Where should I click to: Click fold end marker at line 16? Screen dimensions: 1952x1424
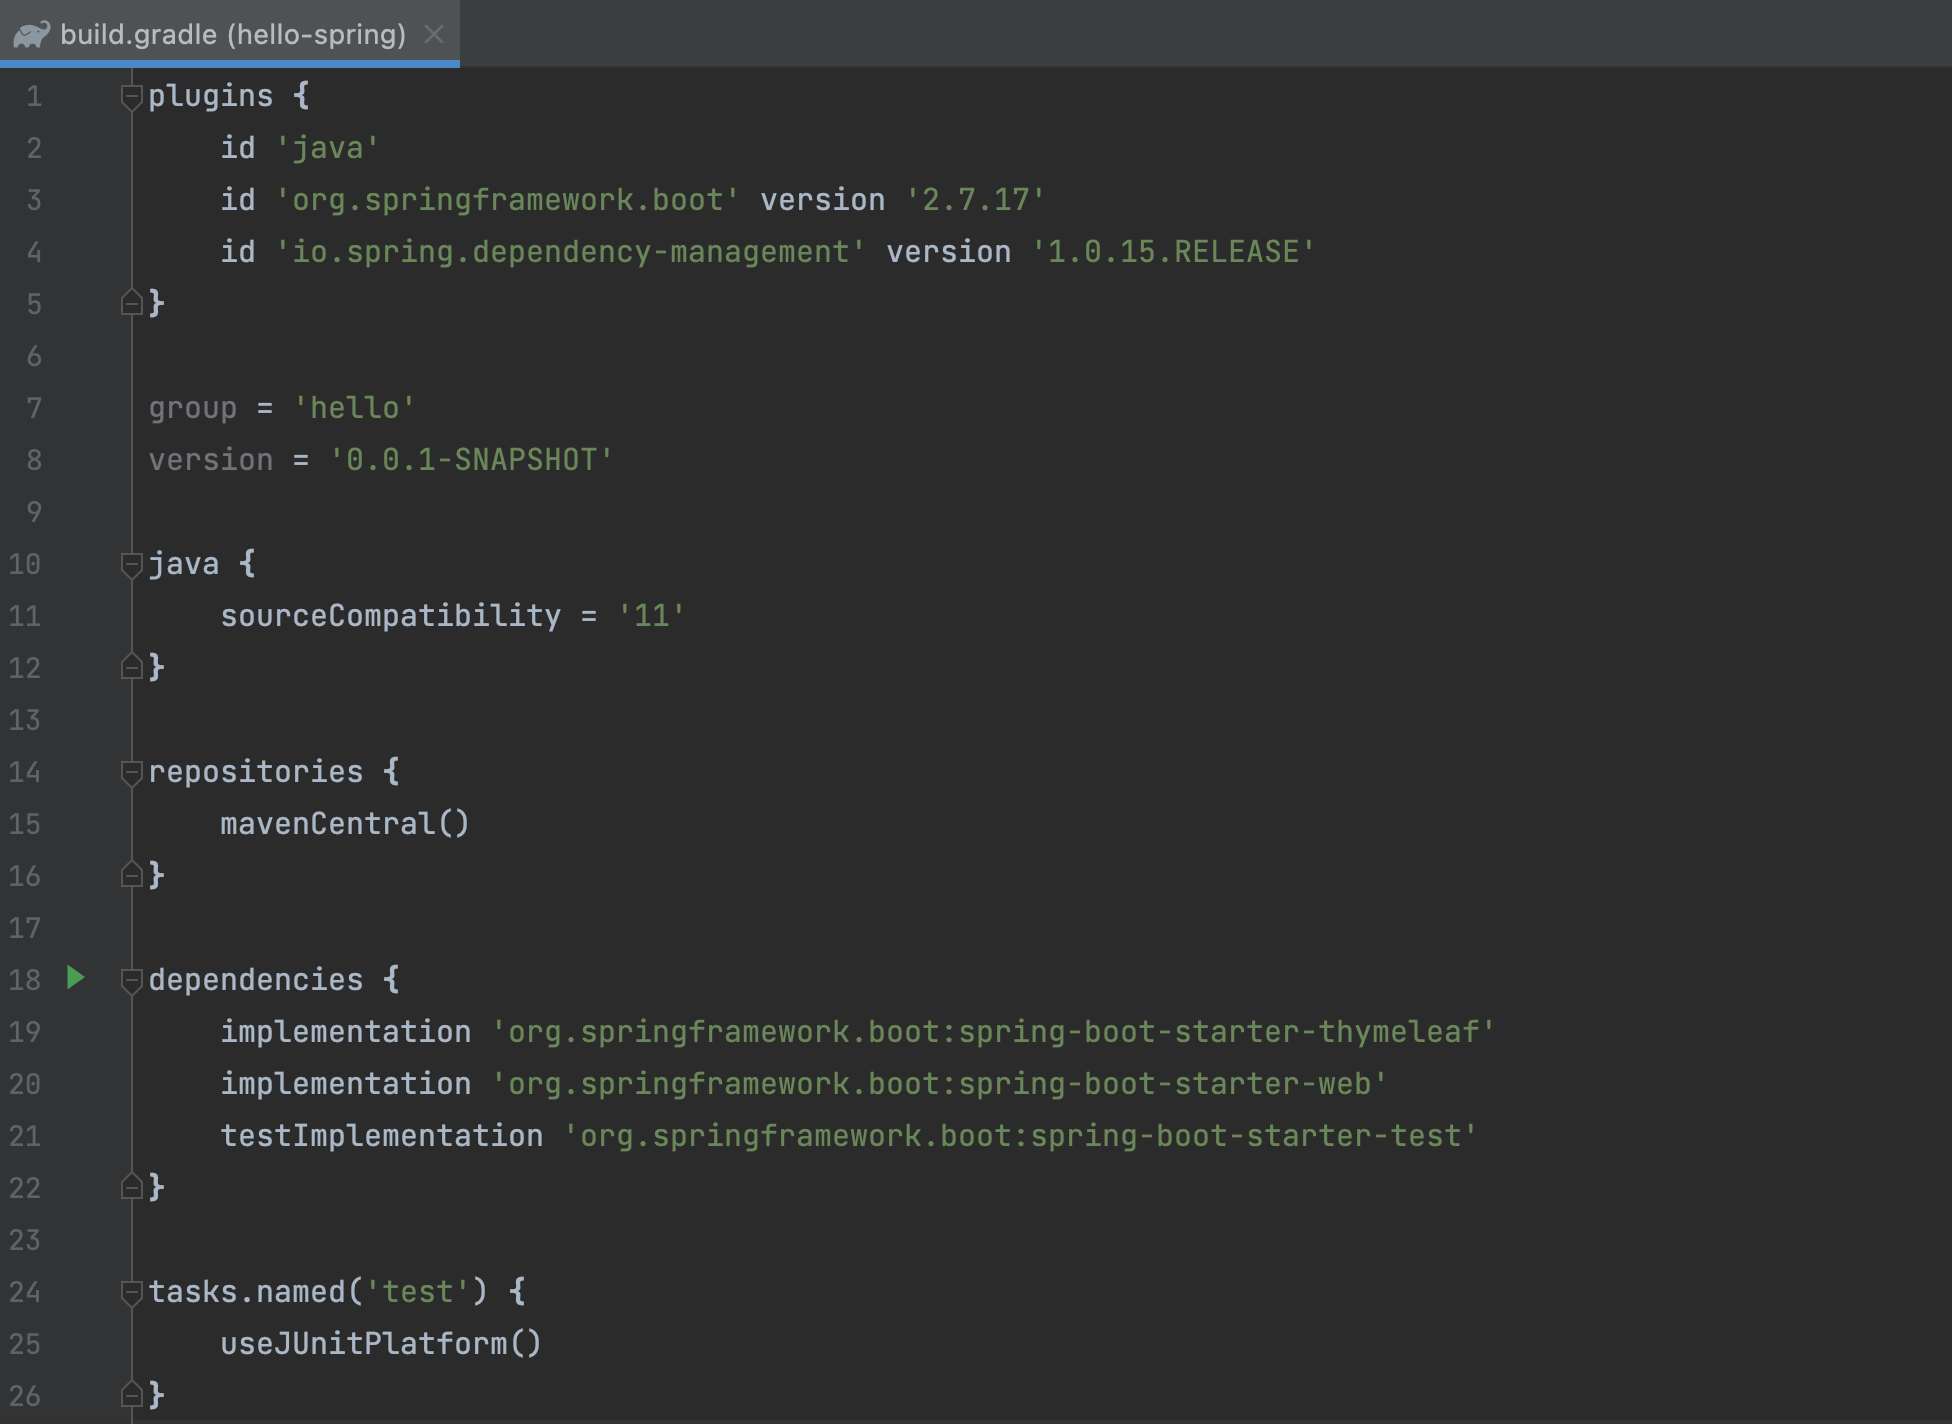click(x=131, y=875)
